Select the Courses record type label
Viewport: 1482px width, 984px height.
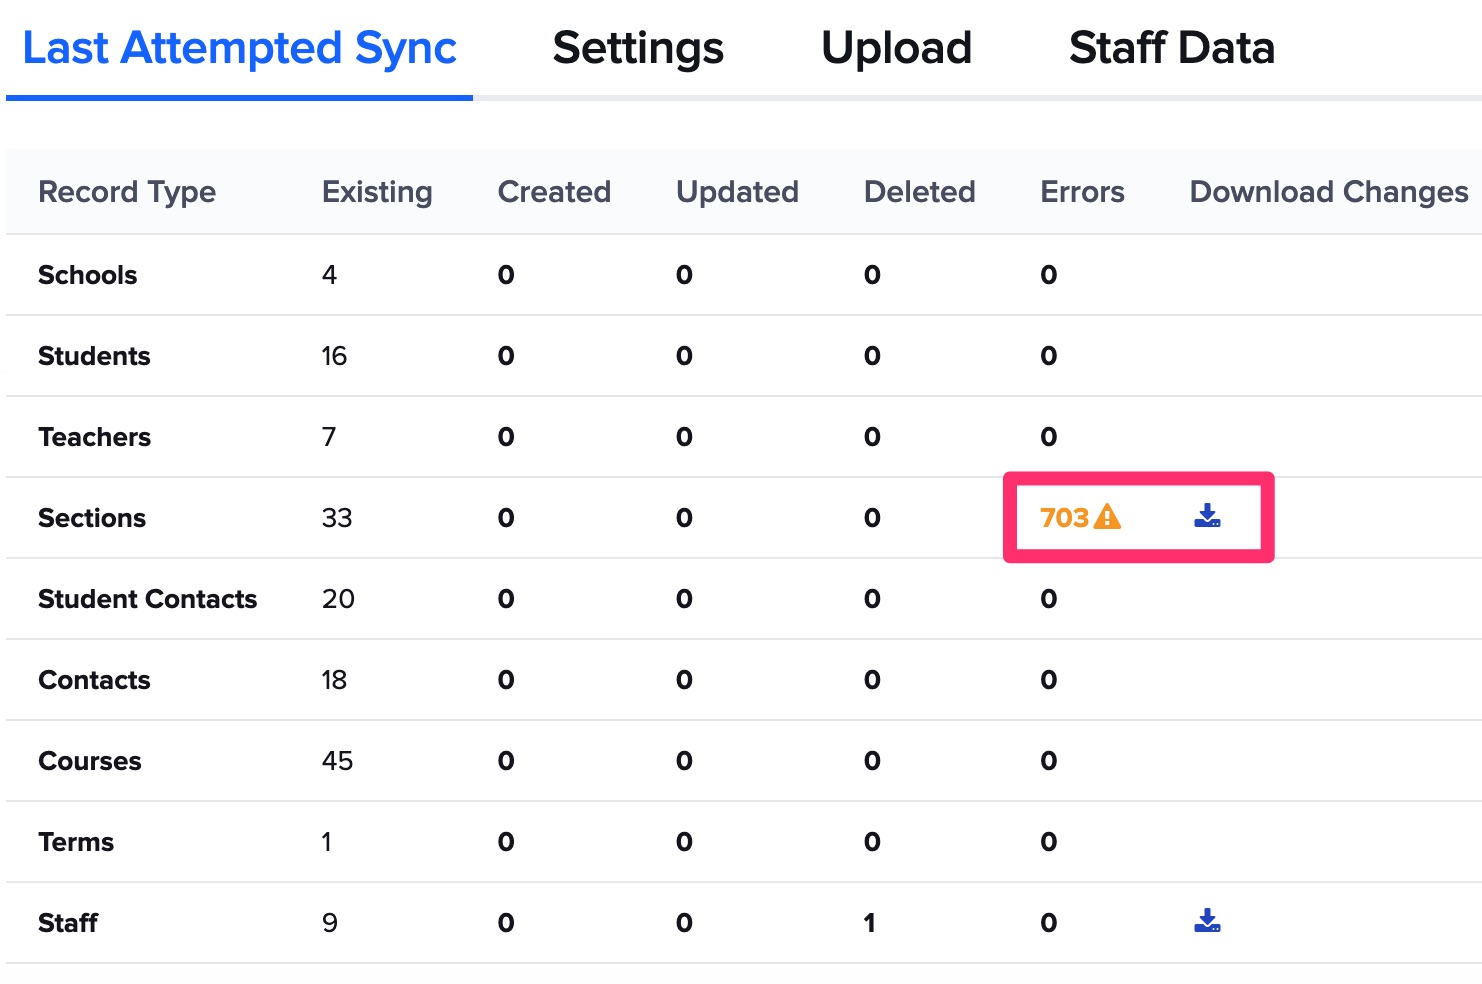click(89, 761)
